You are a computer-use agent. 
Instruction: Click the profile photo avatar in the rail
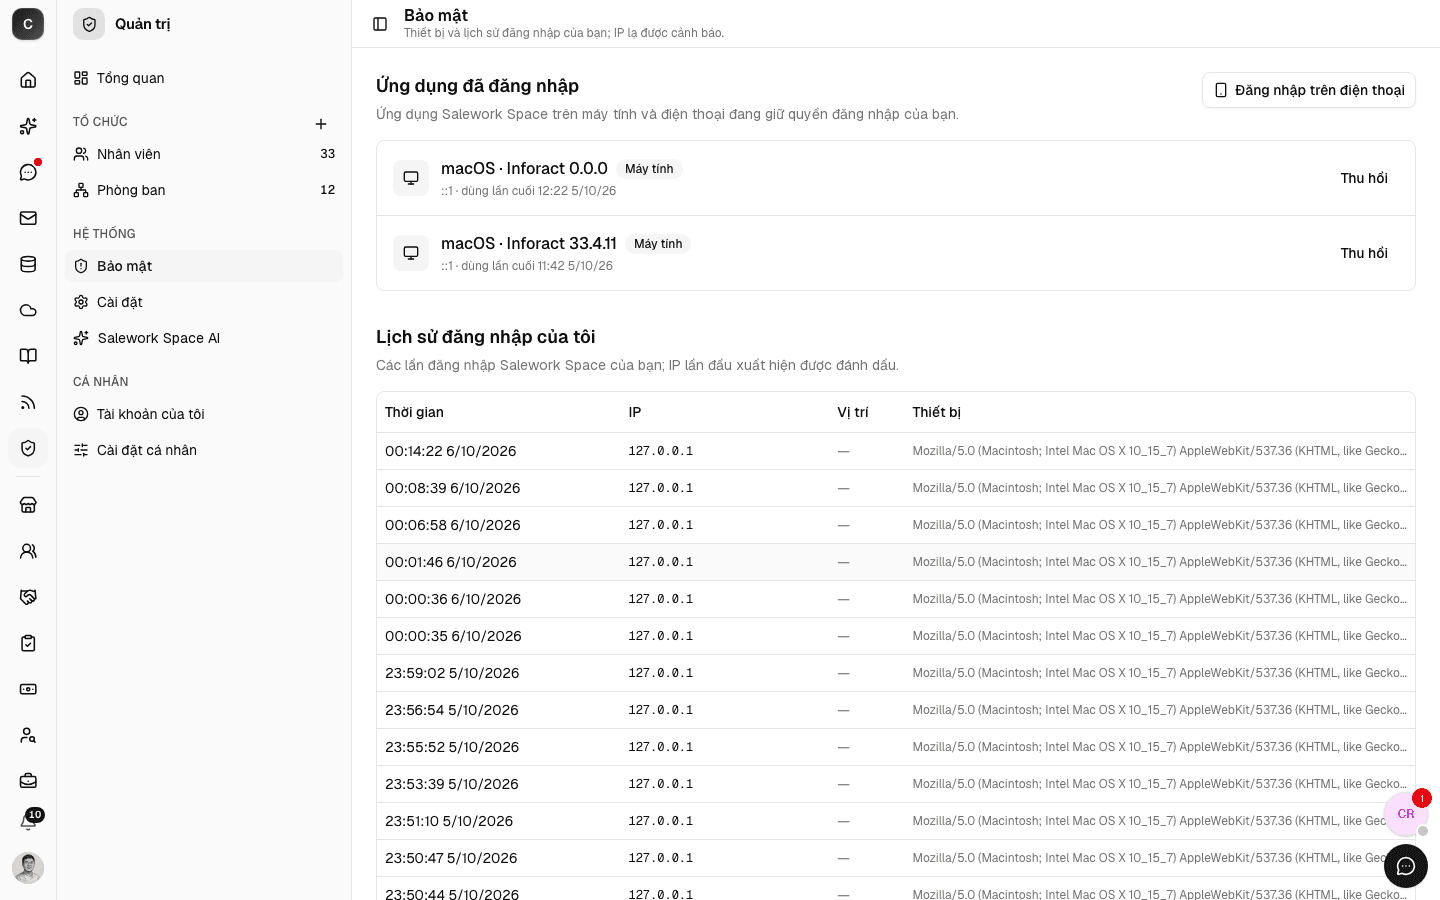click(x=28, y=868)
